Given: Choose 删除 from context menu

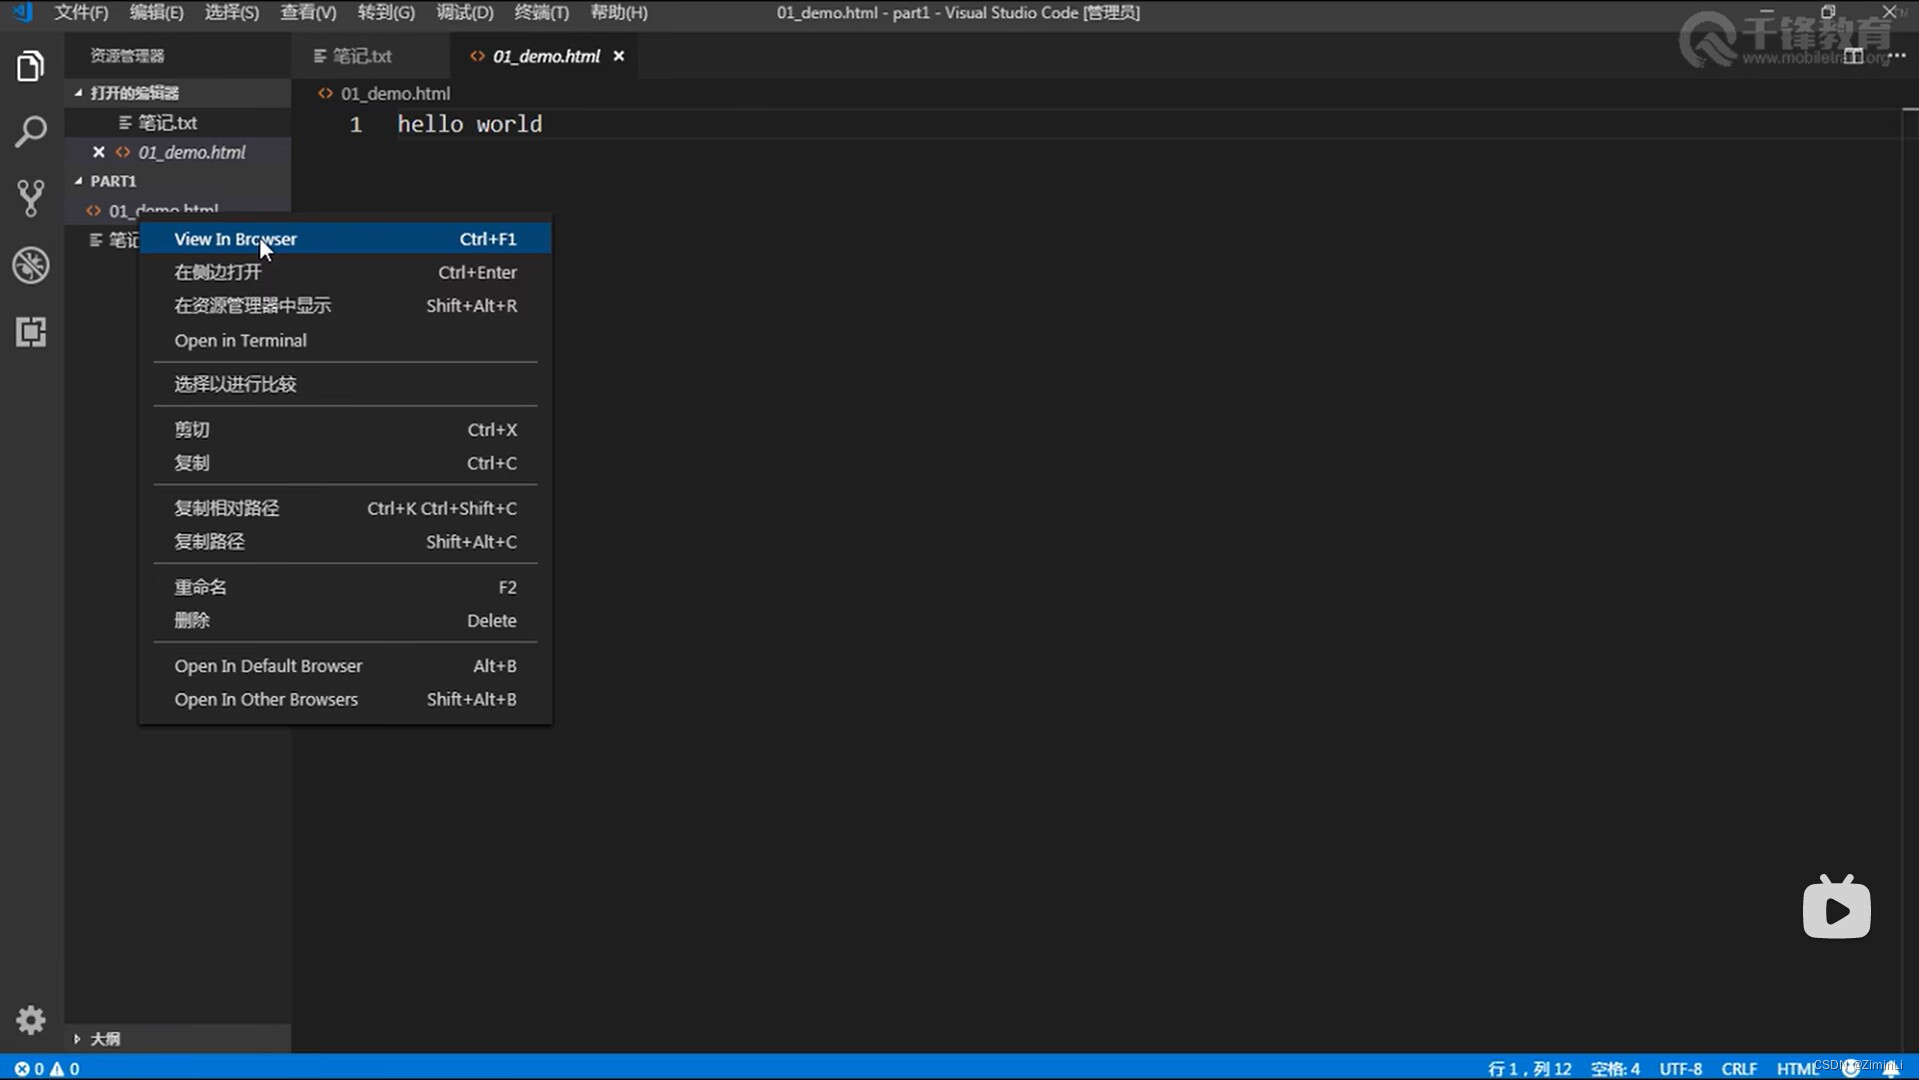Looking at the screenshot, I should pos(345,621).
